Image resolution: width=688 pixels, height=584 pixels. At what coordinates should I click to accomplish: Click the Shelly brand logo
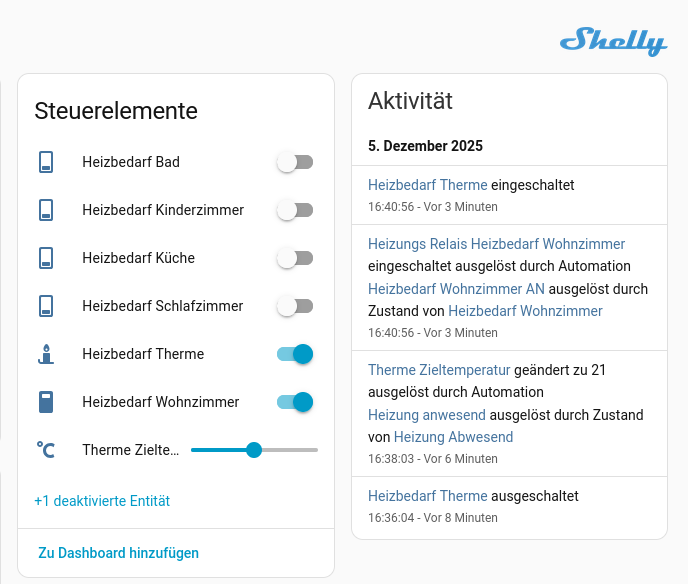[612, 41]
